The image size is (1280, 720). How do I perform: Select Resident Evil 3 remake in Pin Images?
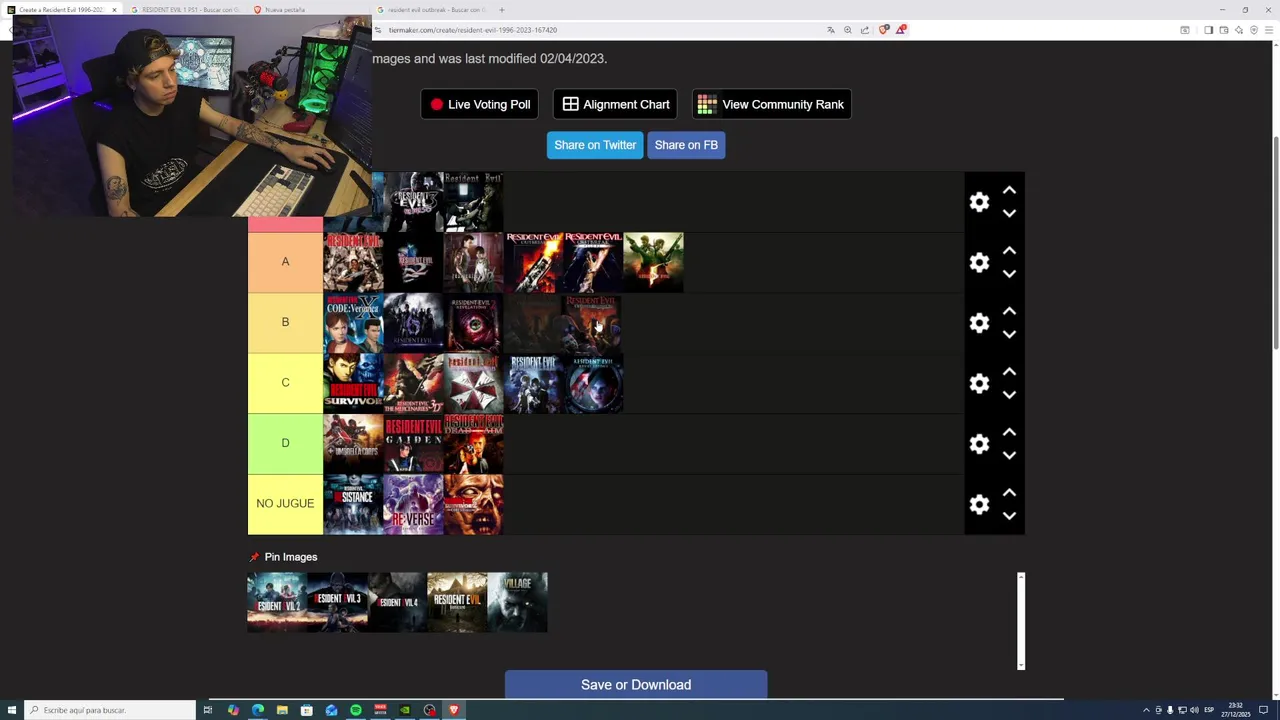click(x=337, y=602)
